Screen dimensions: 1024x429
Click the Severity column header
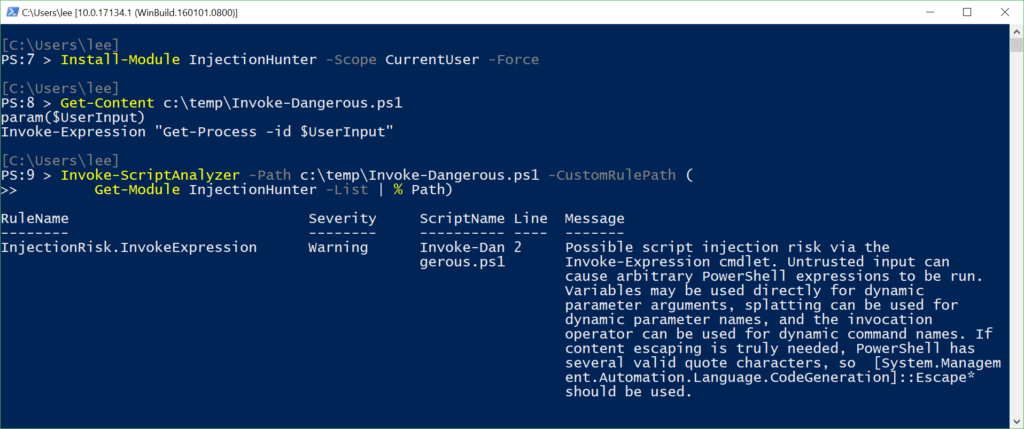point(342,218)
